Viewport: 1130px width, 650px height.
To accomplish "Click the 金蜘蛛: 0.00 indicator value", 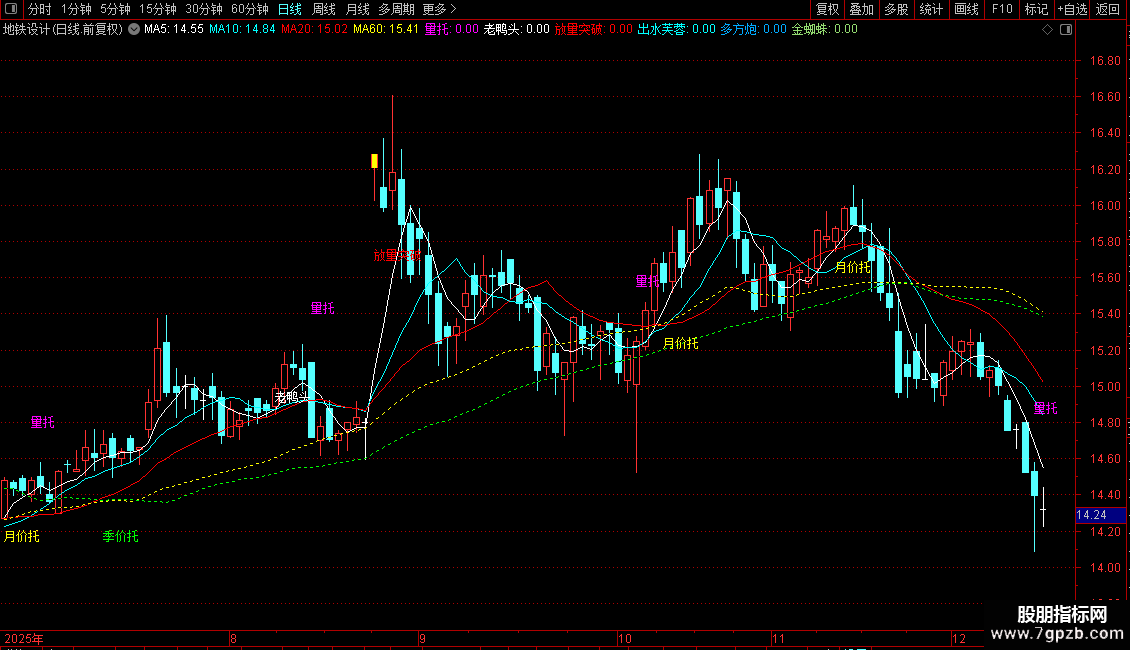I will [x=824, y=30].
